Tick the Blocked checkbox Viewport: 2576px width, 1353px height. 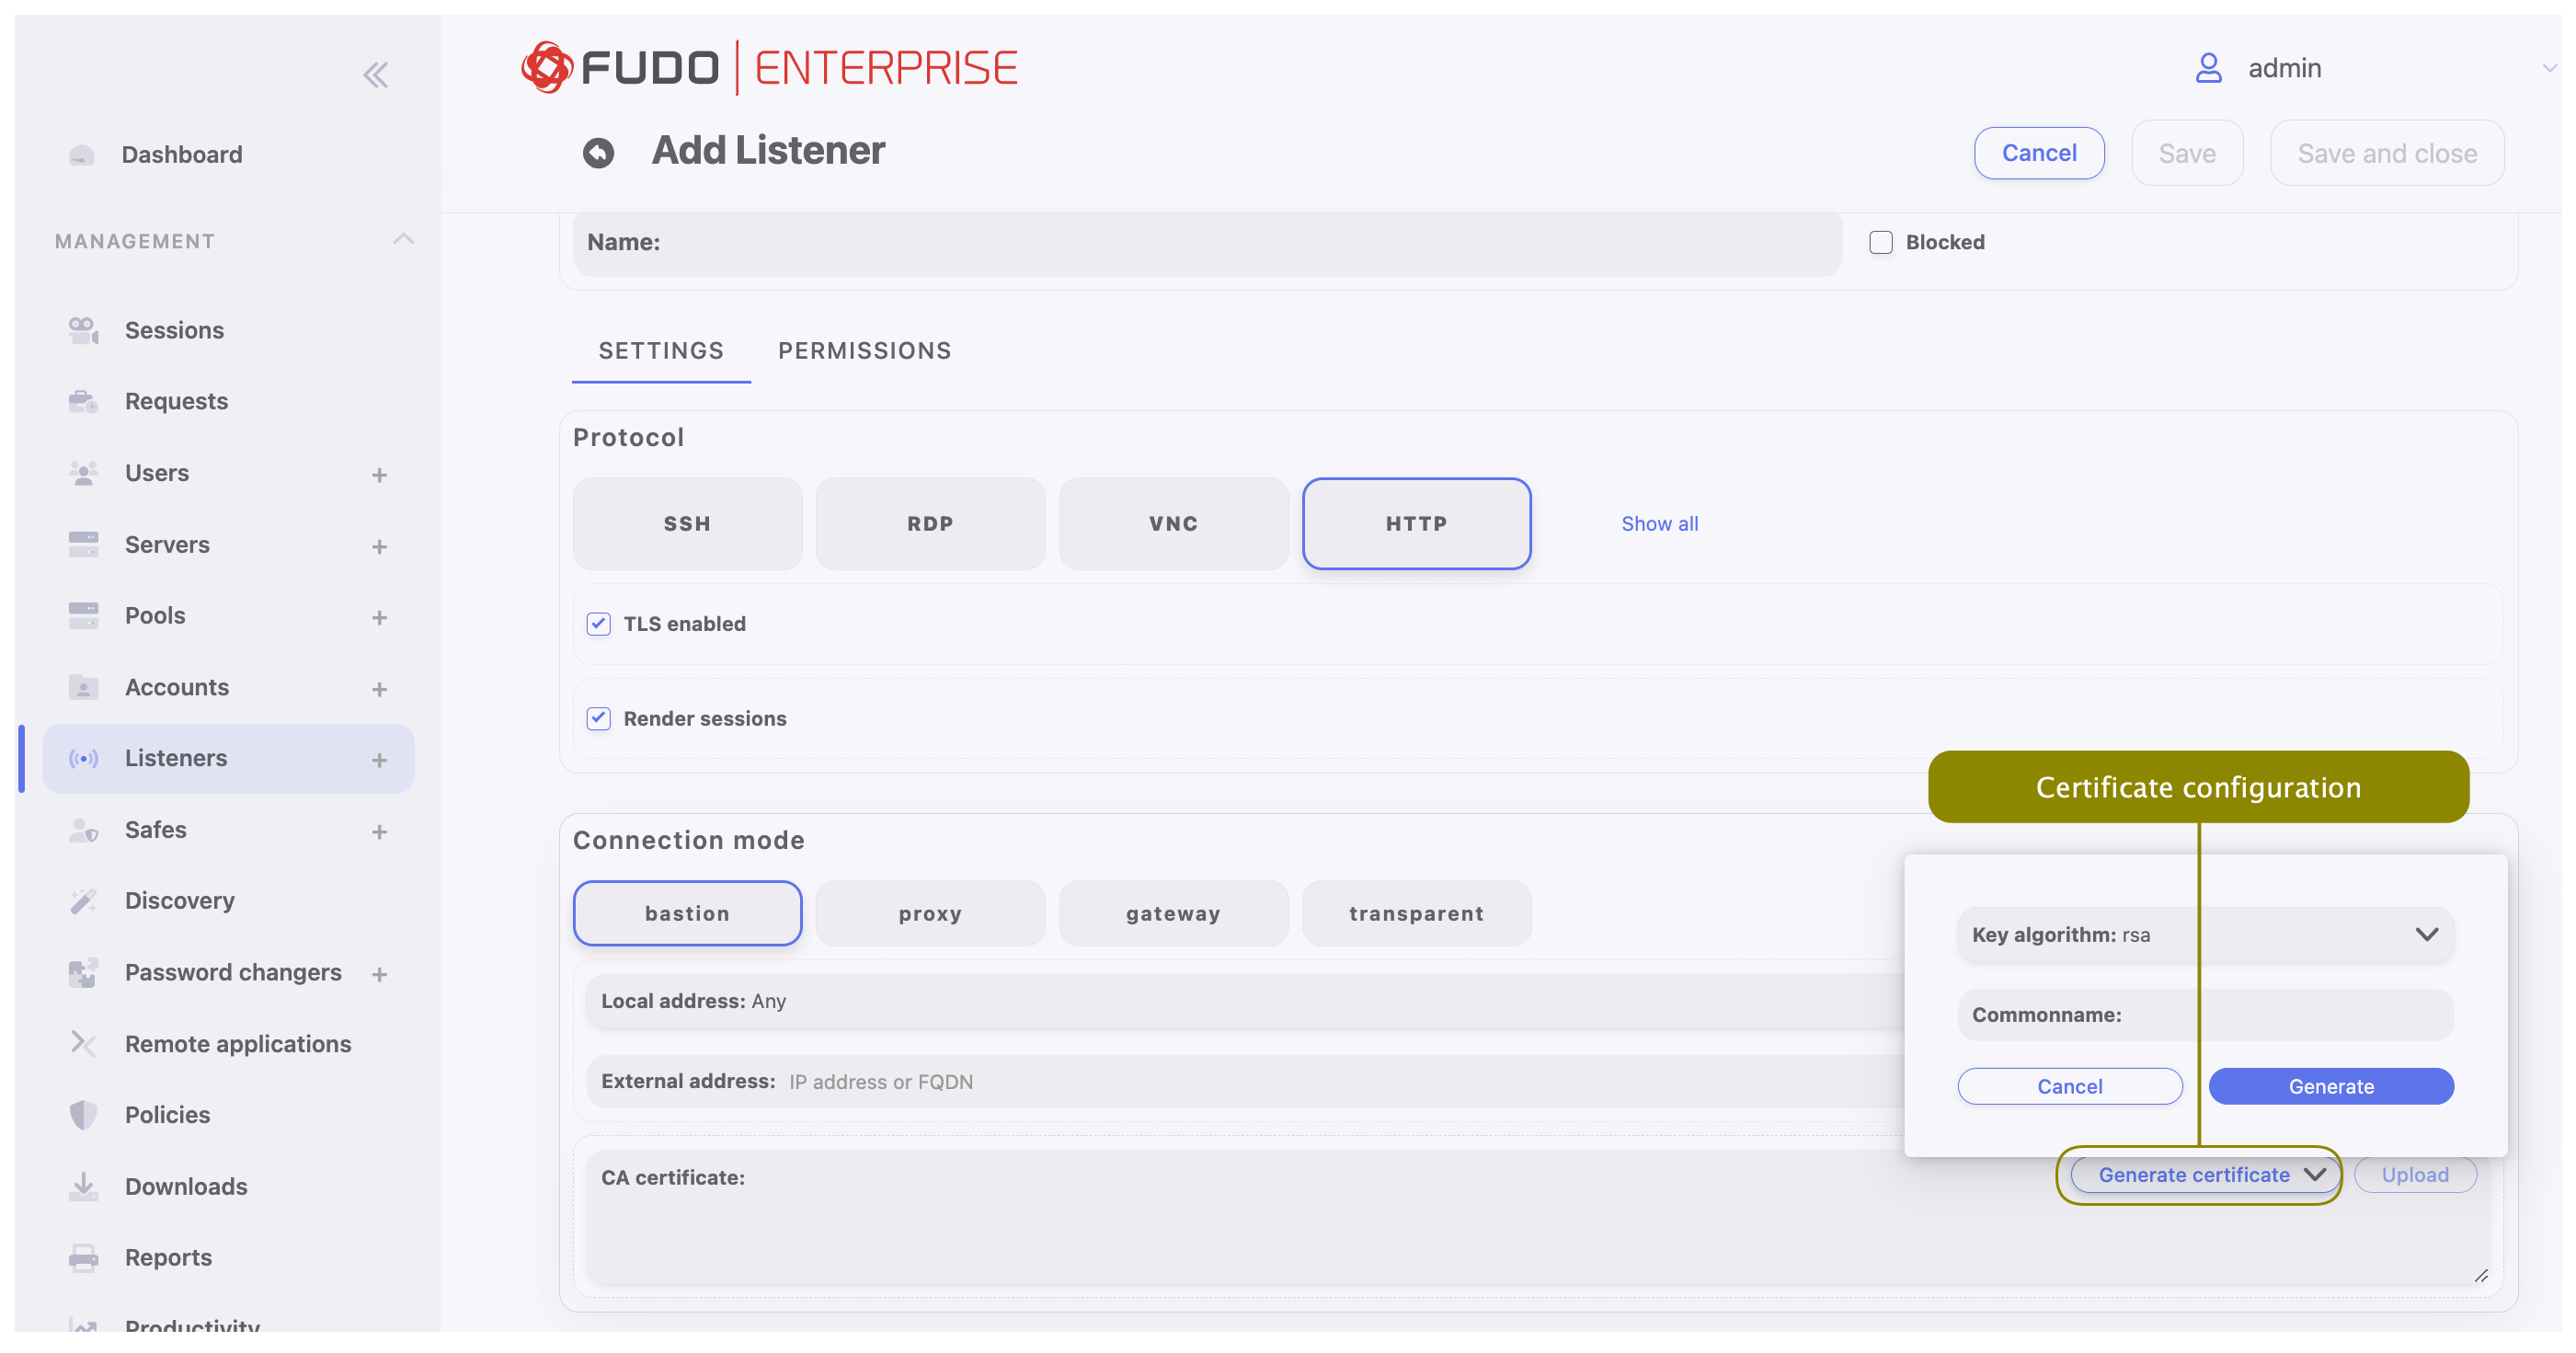1880,242
